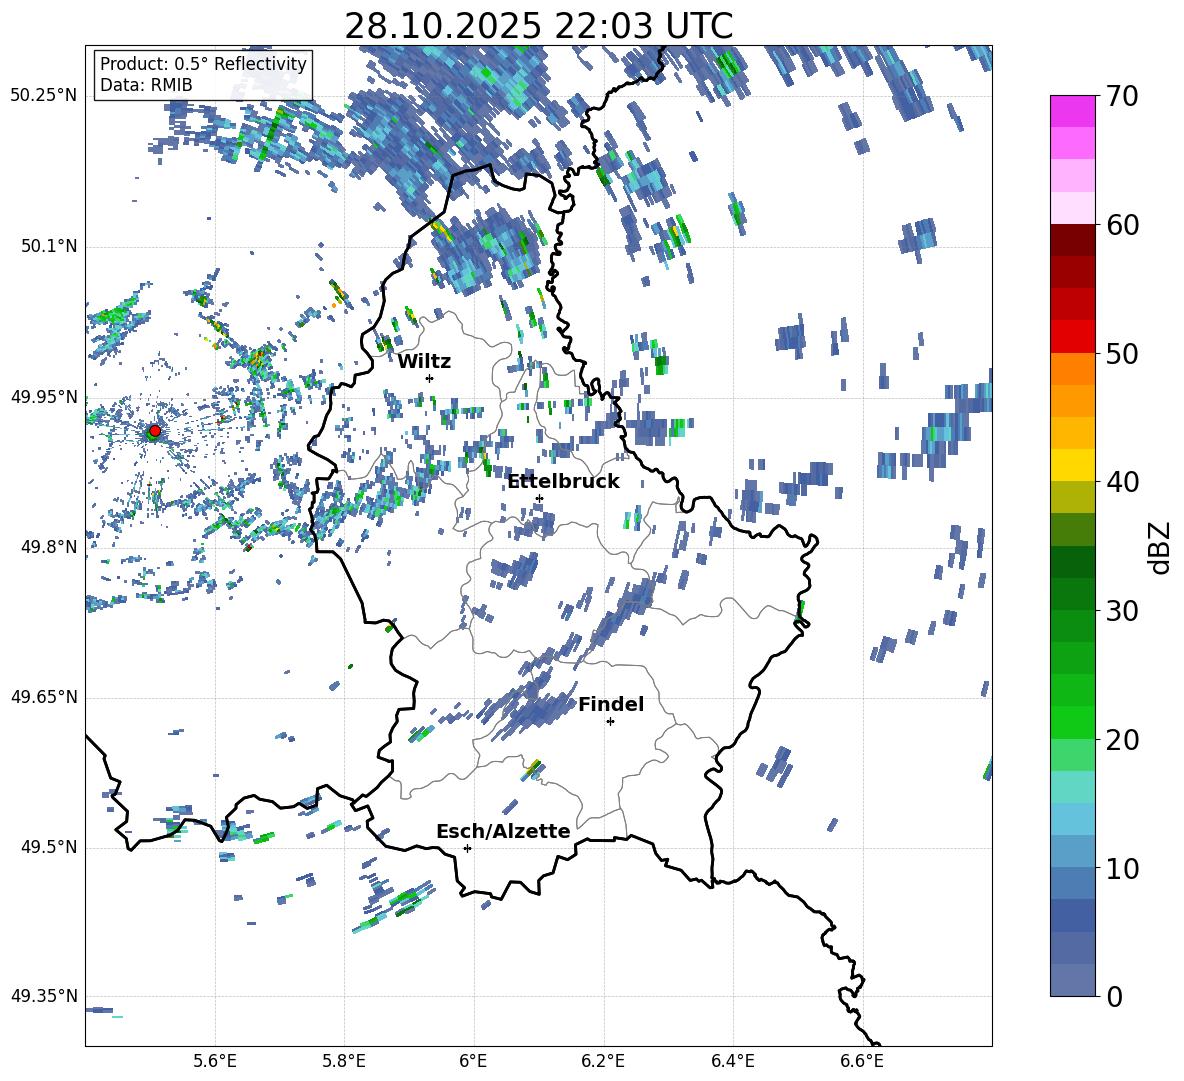Click the 6°E longitude label
This screenshot has height=1081, width=1184.
(x=473, y=1061)
